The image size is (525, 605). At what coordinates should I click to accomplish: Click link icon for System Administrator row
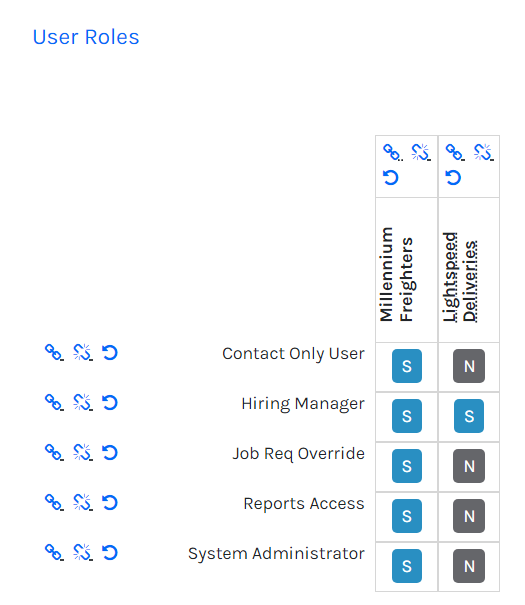click(x=54, y=552)
